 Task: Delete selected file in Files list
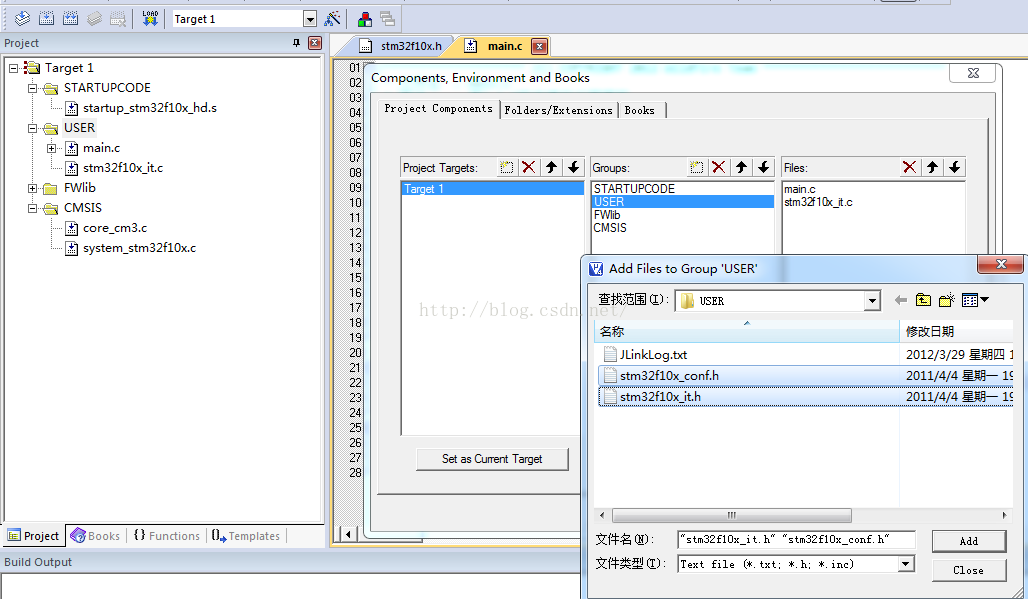coord(909,167)
